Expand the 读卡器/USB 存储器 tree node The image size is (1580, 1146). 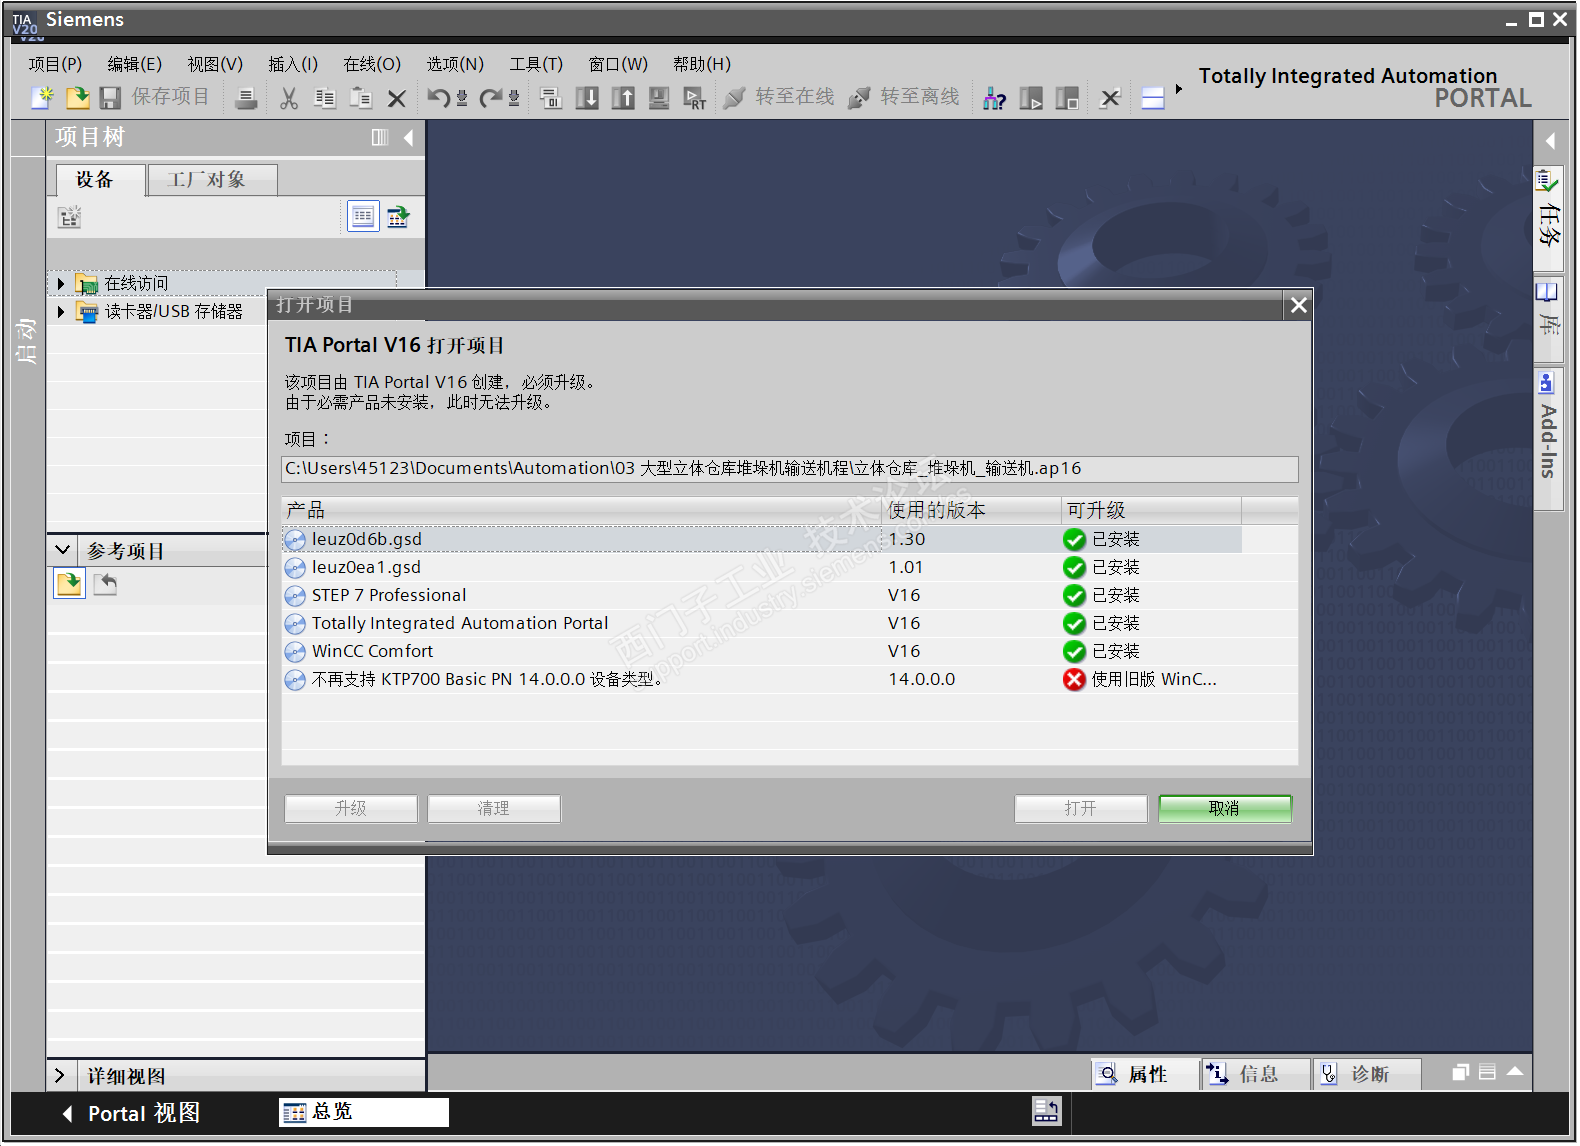pyautogui.click(x=61, y=312)
